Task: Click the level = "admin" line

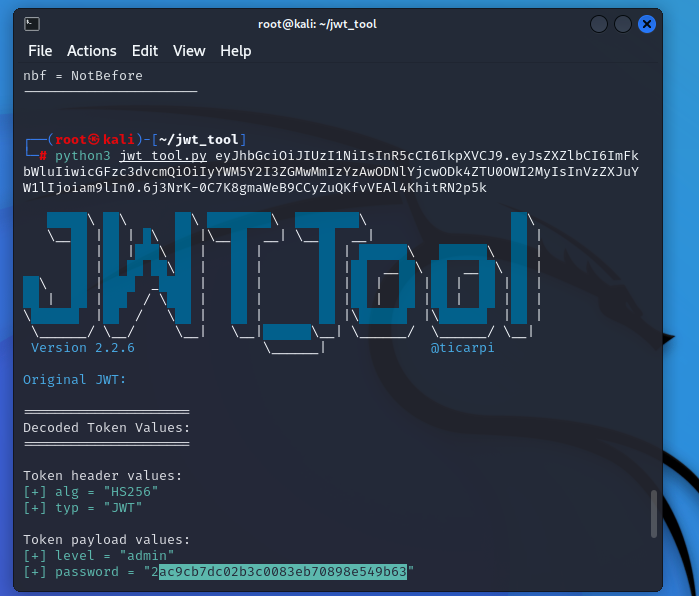Action: click(99, 556)
